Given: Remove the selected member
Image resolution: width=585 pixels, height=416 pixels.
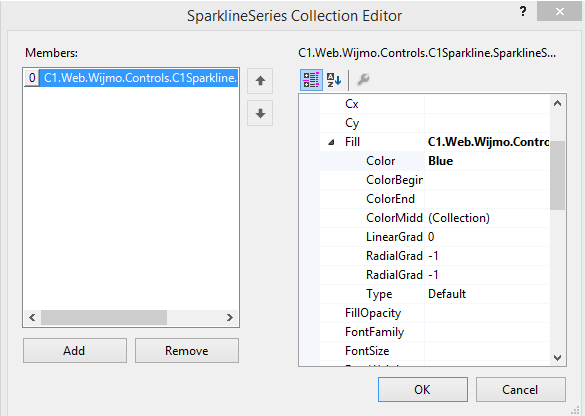Looking at the screenshot, I should click(x=187, y=351).
